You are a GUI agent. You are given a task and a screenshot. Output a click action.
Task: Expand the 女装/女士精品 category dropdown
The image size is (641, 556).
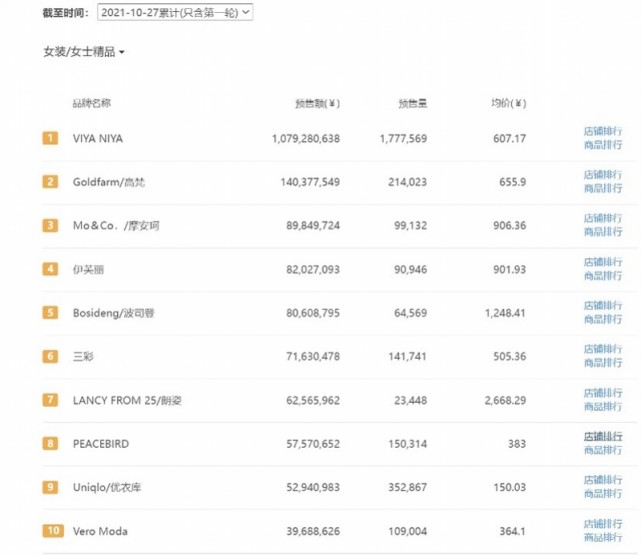coord(84,52)
